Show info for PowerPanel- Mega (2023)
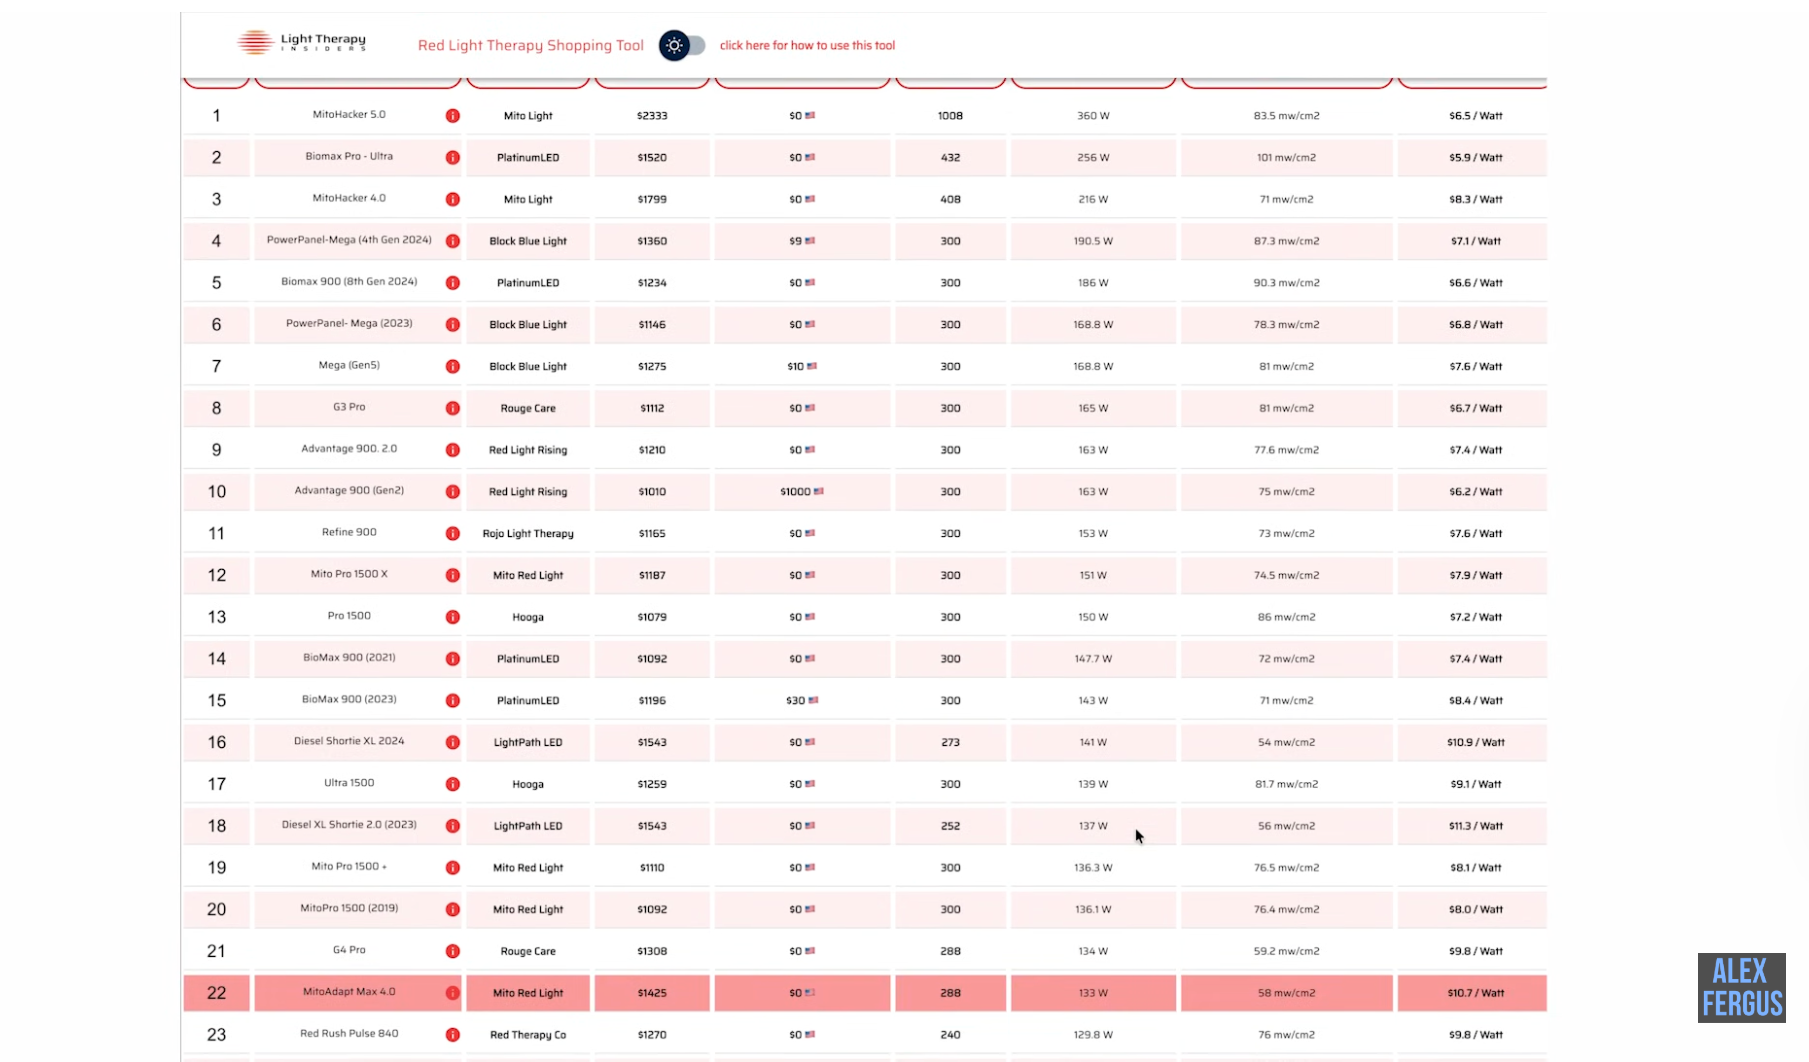Image resolution: width=1809 pixels, height=1062 pixels. (453, 325)
